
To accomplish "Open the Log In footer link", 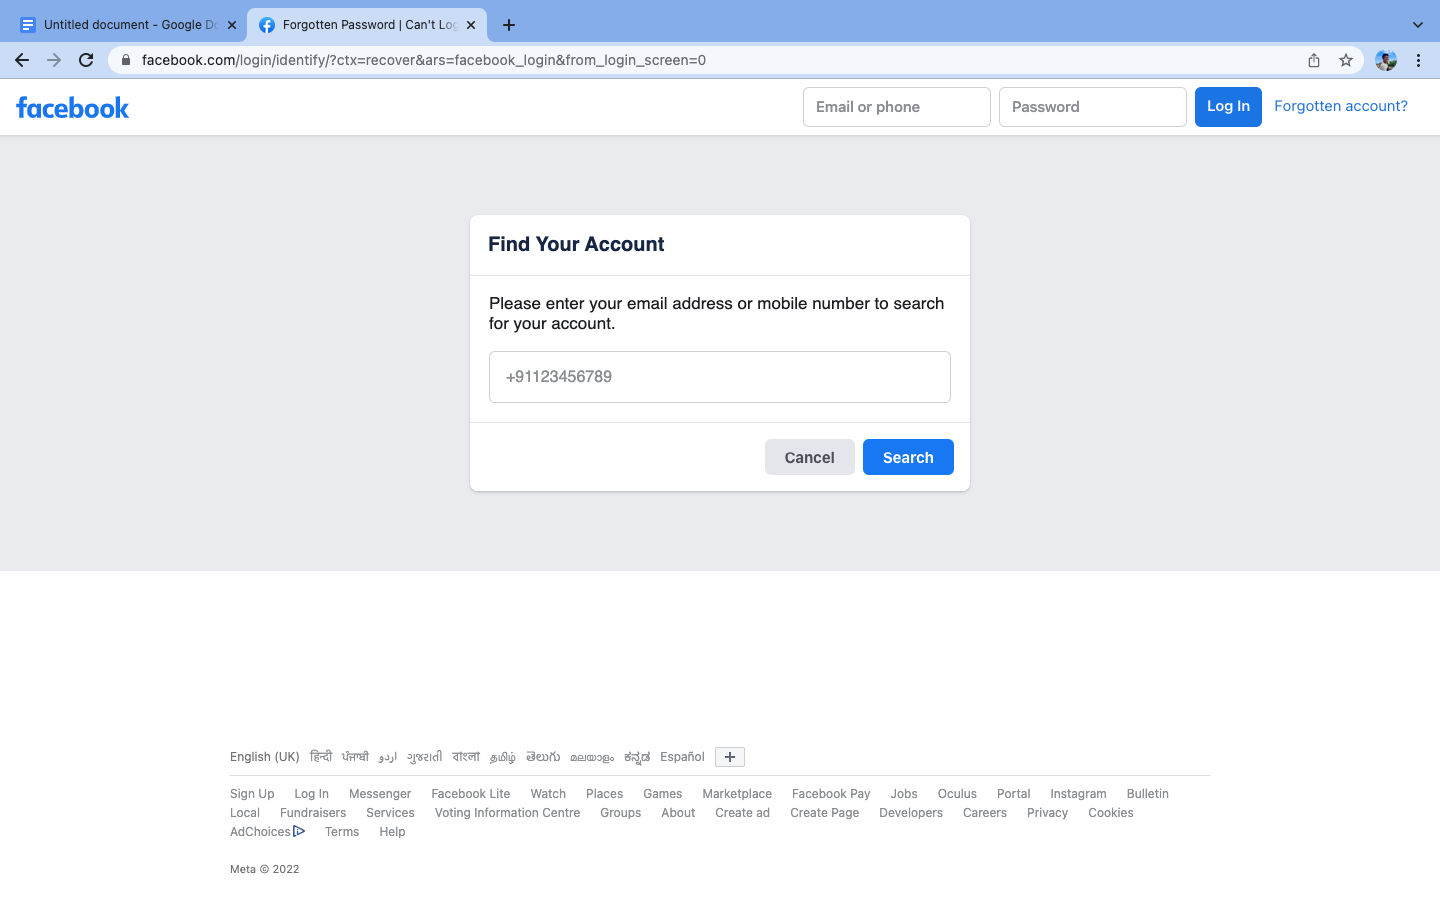I will (312, 794).
